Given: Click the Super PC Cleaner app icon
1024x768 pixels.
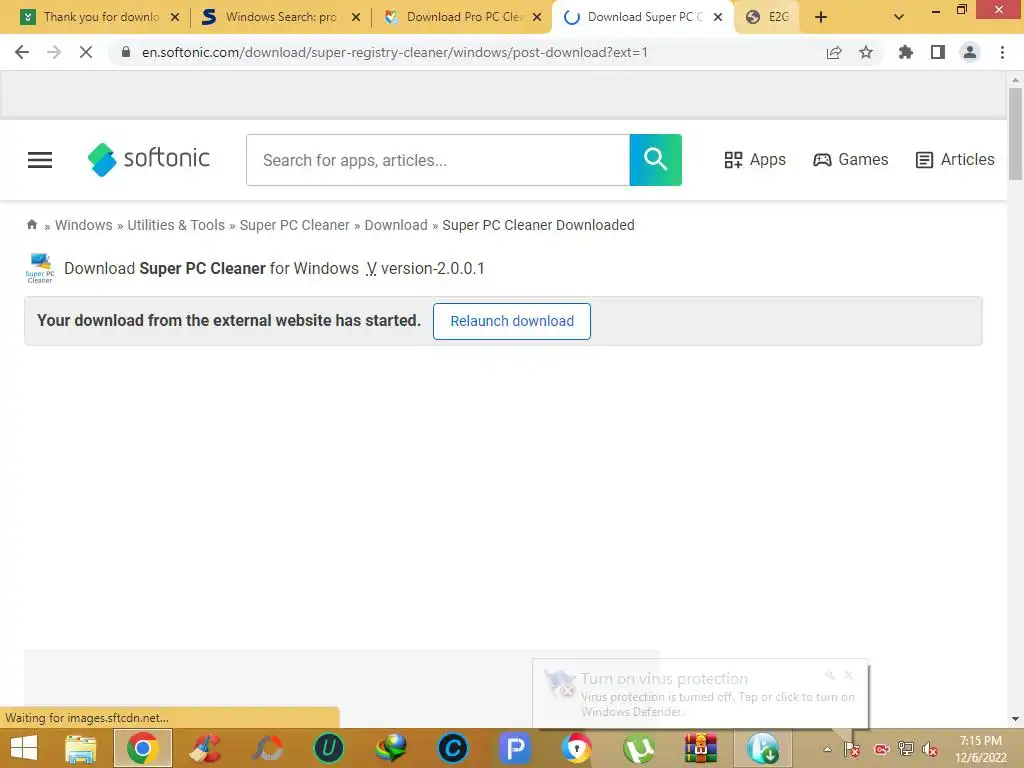Looking at the screenshot, I should pyautogui.click(x=40, y=268).
